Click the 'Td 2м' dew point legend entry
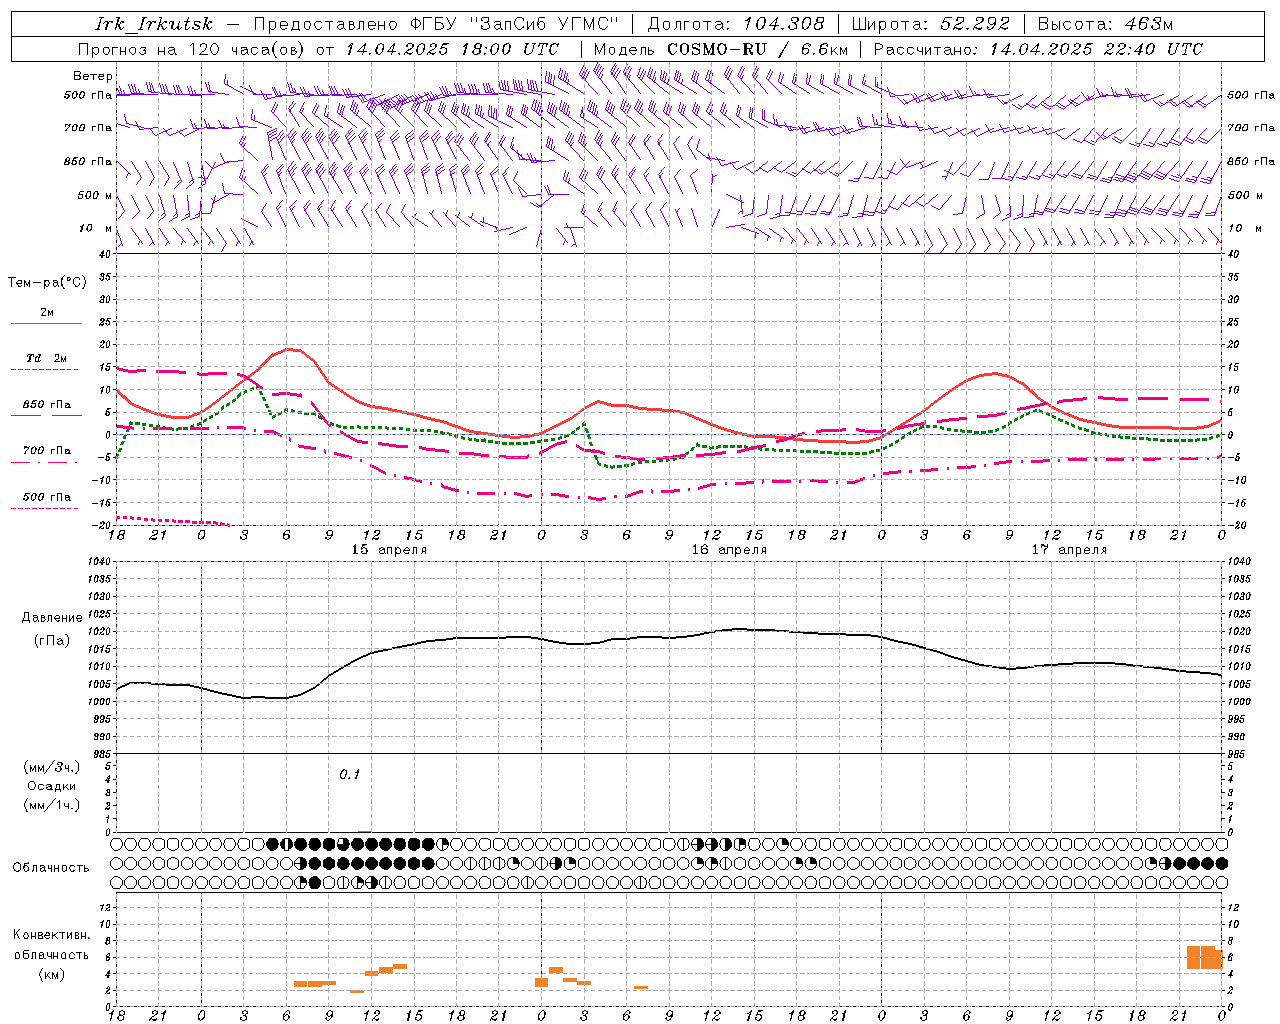This screenshot has height=1024, width=1280. click(47, 358)
